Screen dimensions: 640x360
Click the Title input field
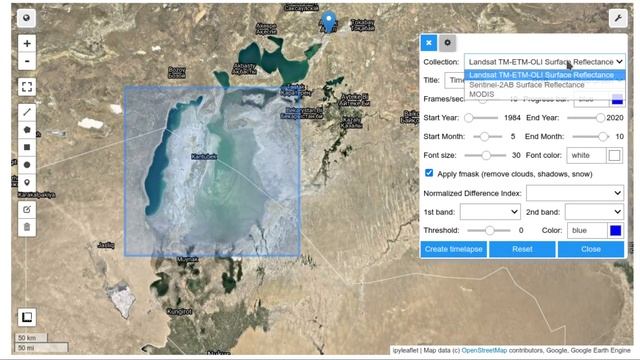click(454, 80)
